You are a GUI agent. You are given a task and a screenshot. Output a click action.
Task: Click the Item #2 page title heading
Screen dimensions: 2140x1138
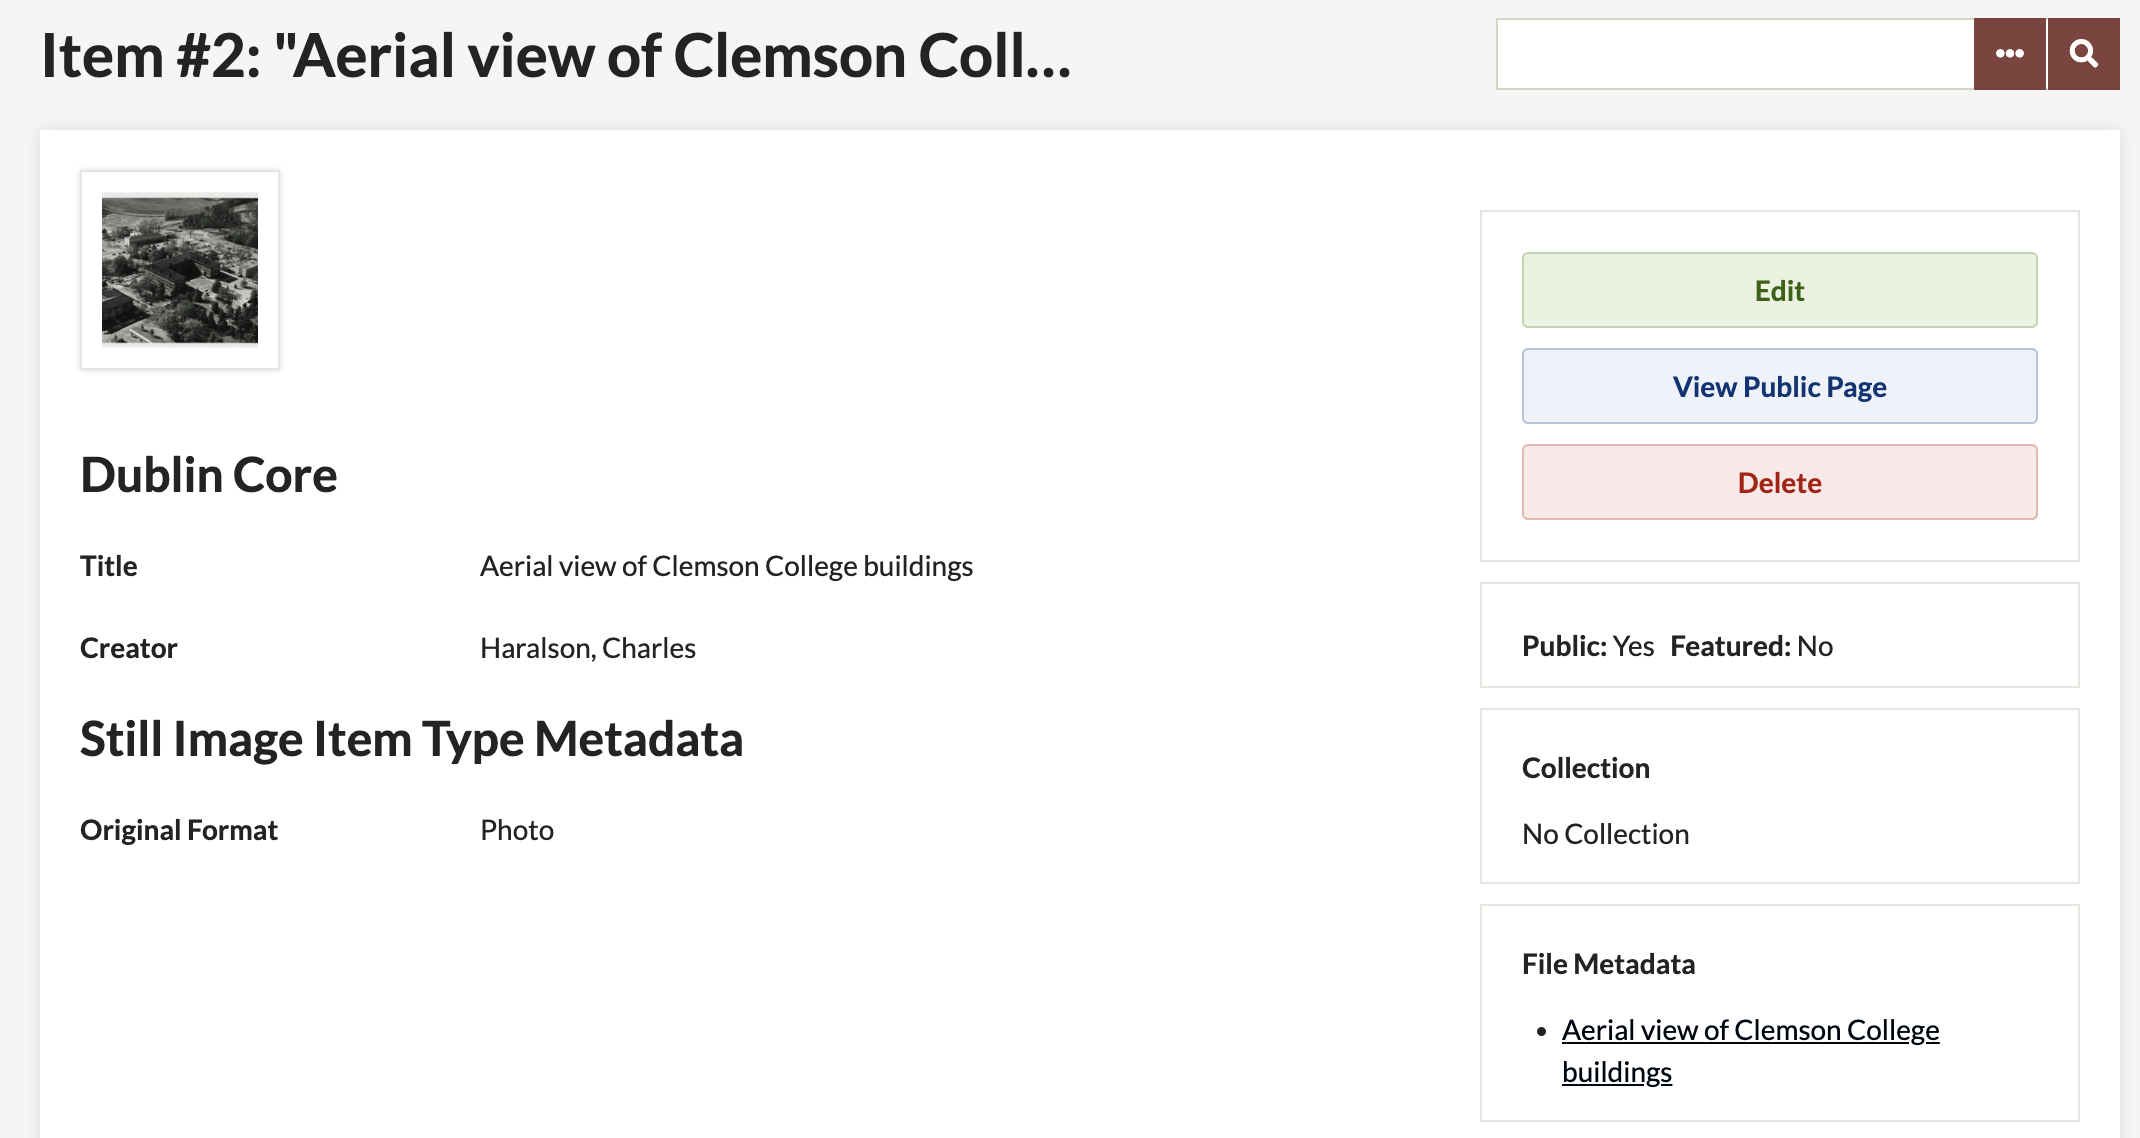pyautogui.click(x=556, y=56)
